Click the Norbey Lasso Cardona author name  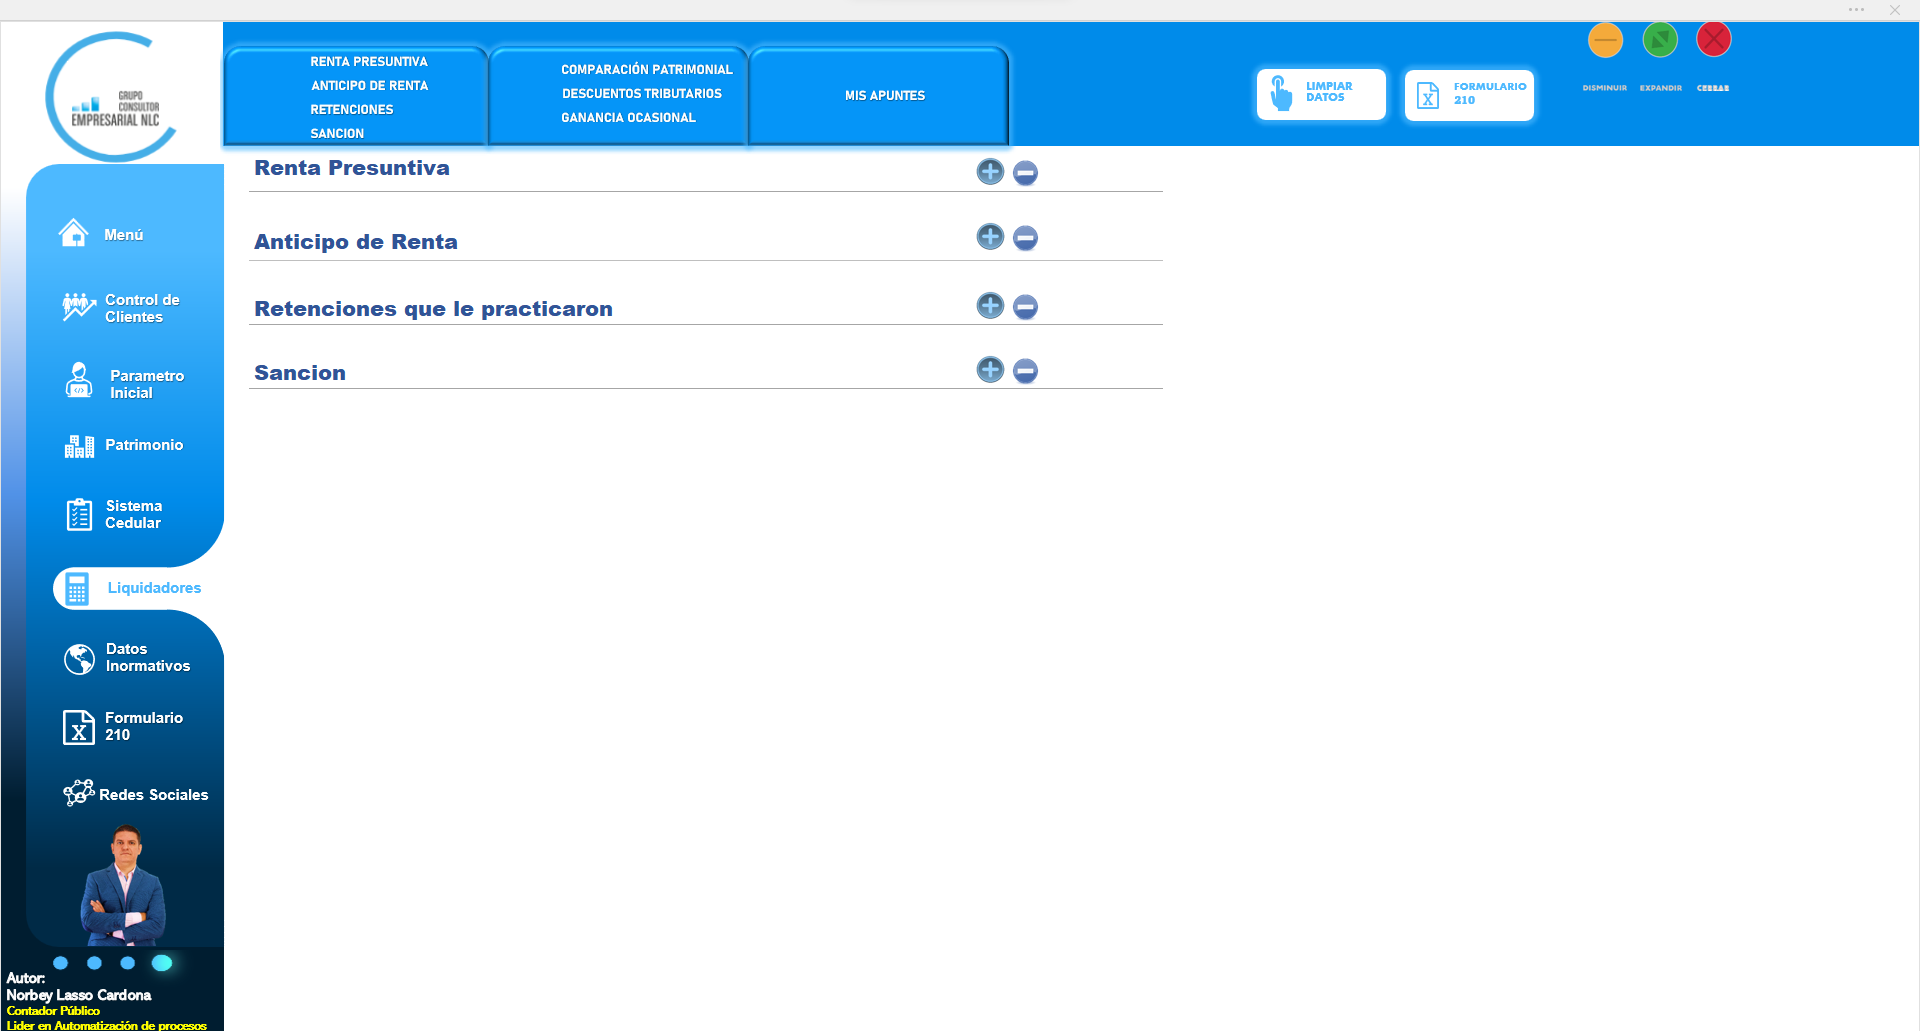[x=79, y=995]
